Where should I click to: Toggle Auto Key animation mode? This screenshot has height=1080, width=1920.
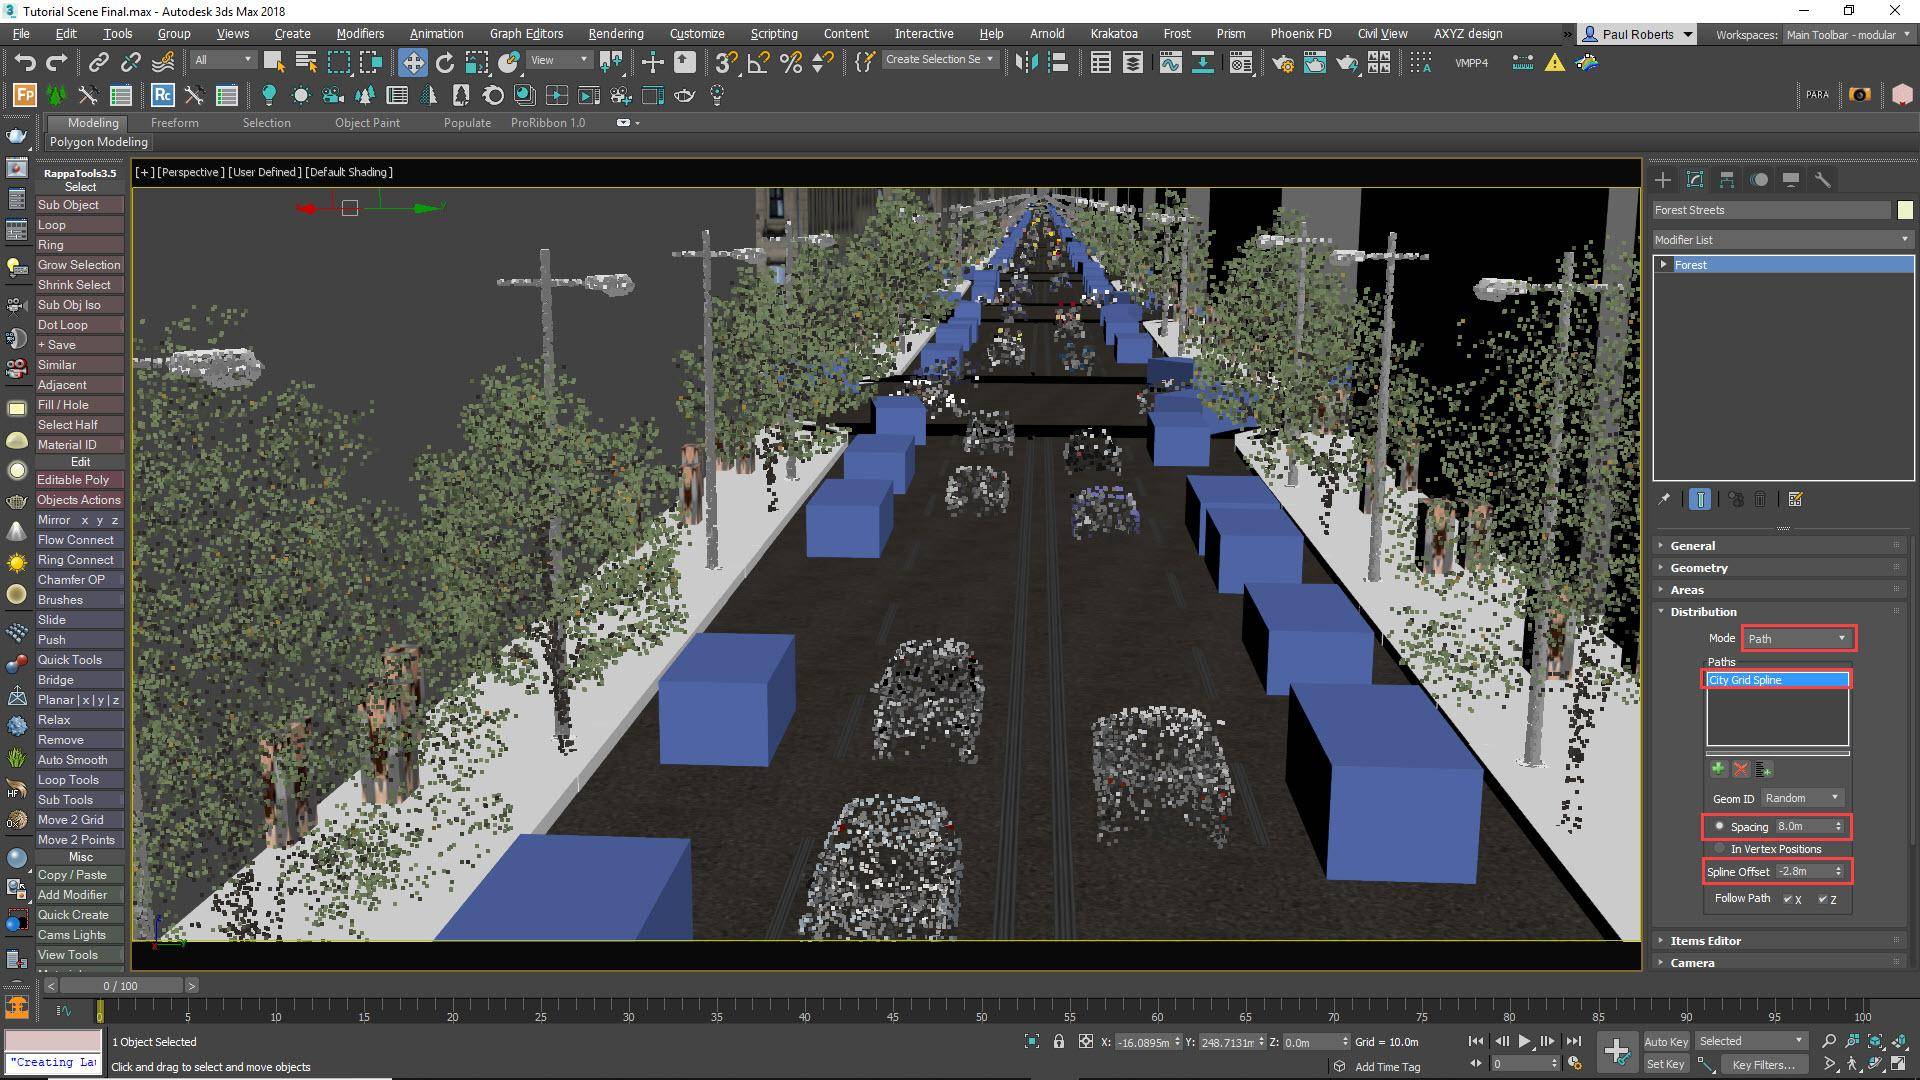click(x=1666, y=1041)
